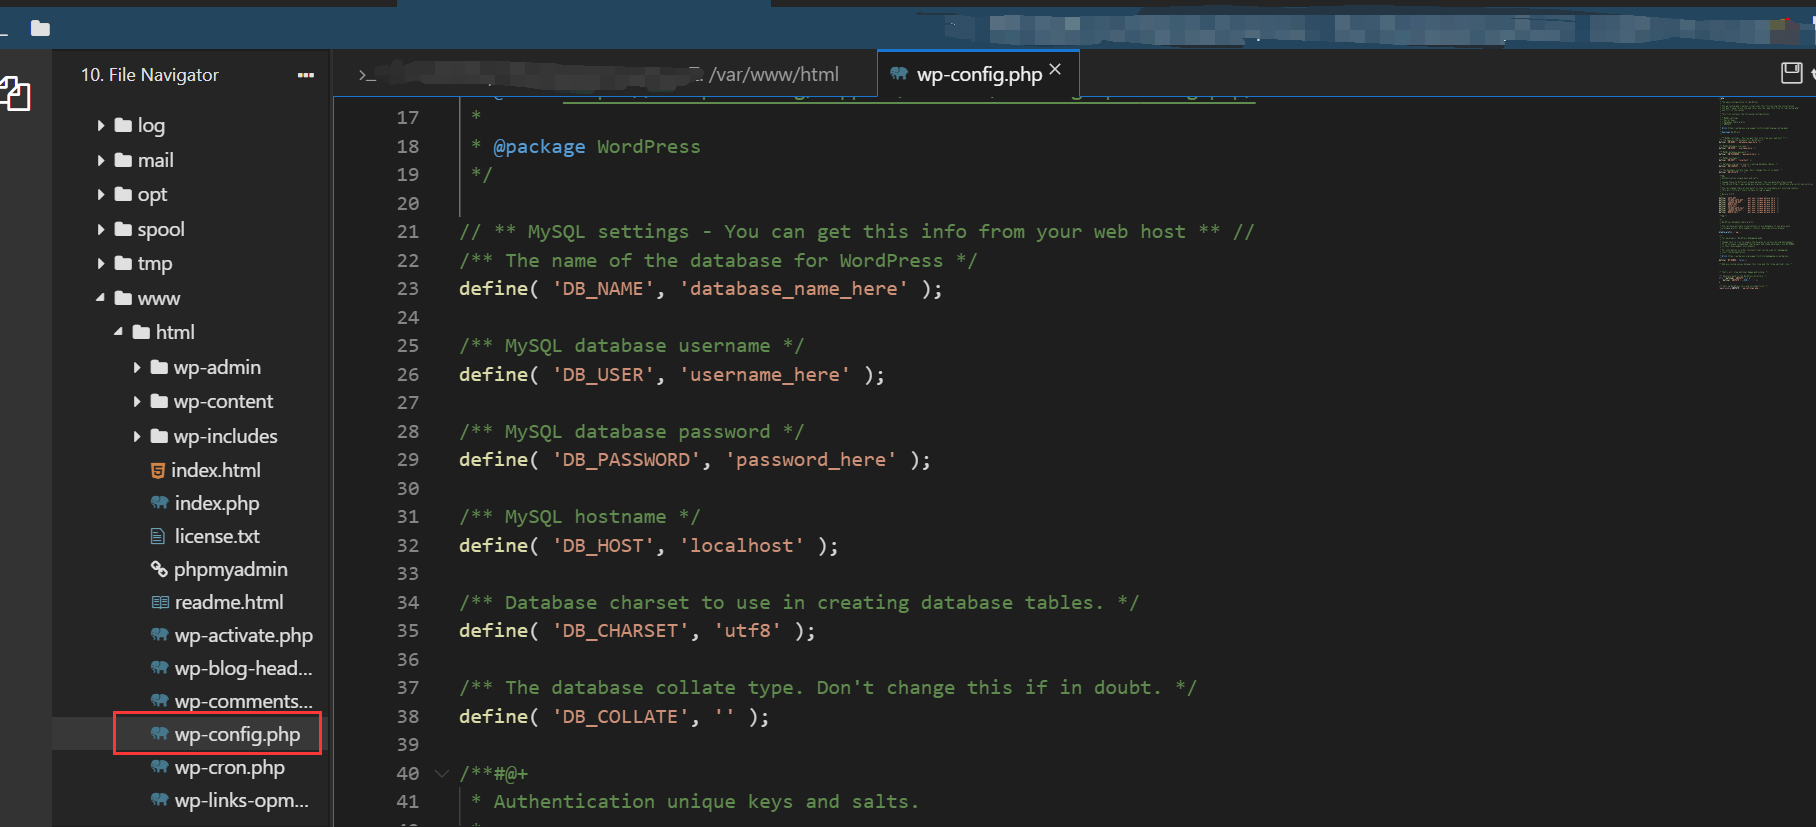Image resolution: width=1816 pixels, height=827 pixels.
Task: Click the mail folder icon
Action: (123, 160)
